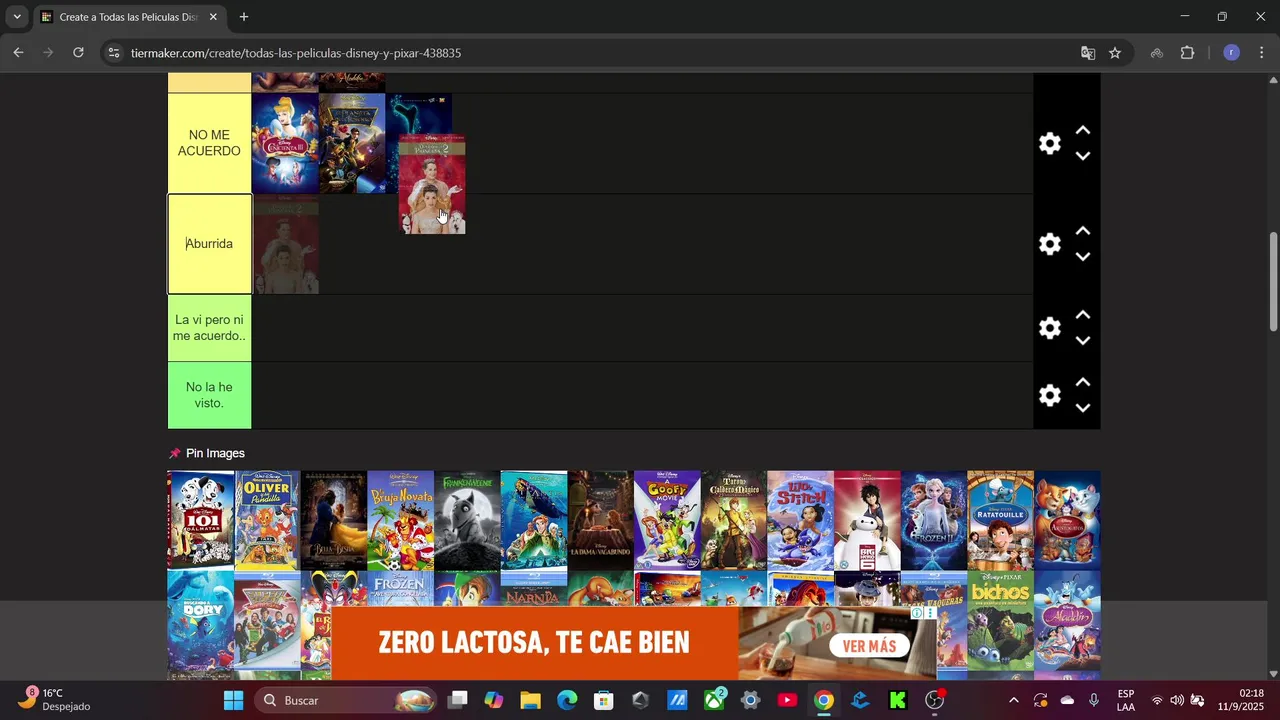
Task: Select the 101 Dálmatas poster
Action: tap(200, 520)
